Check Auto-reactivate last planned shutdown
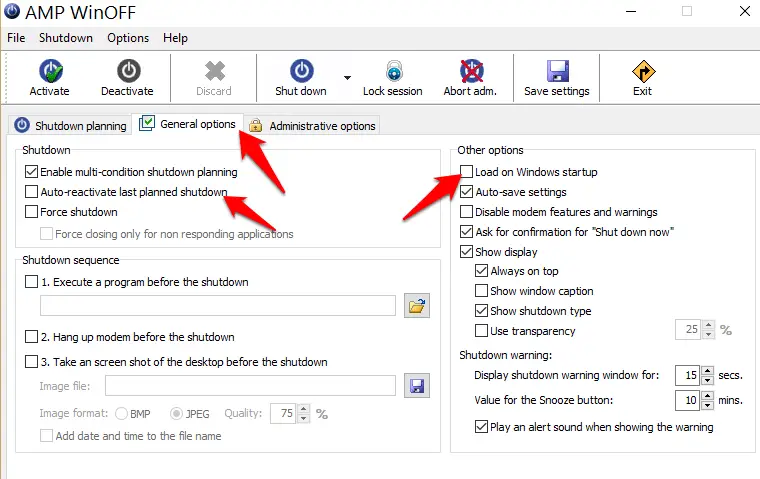This screenshot has height=479, width=760. pos(32,192)
